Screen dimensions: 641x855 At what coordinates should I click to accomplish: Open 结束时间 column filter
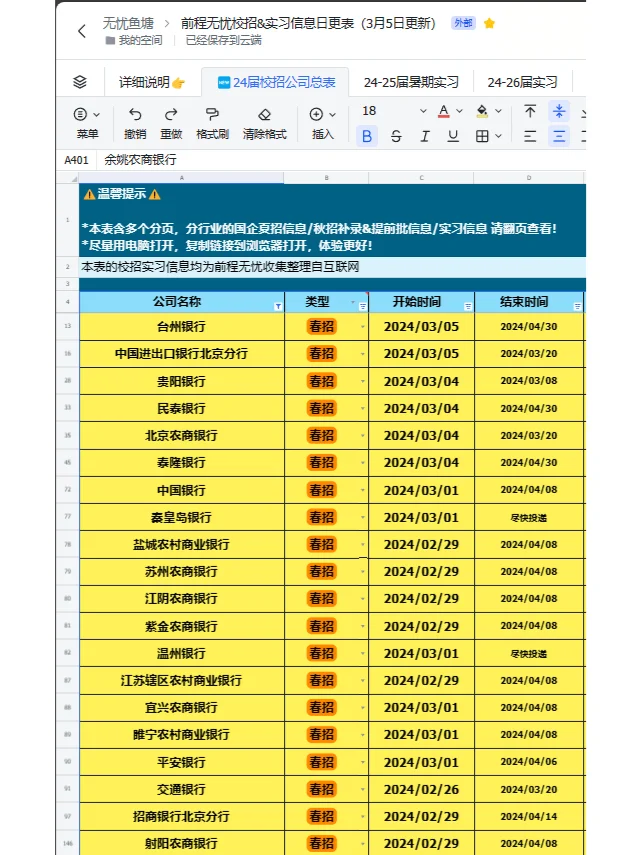[x=577, y=306]
